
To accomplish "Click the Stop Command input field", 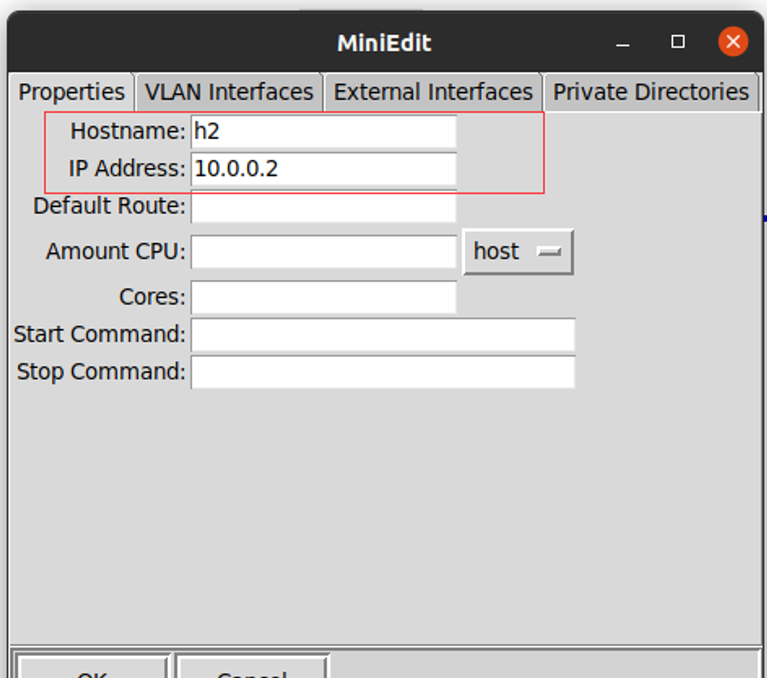I will point(383,372).
